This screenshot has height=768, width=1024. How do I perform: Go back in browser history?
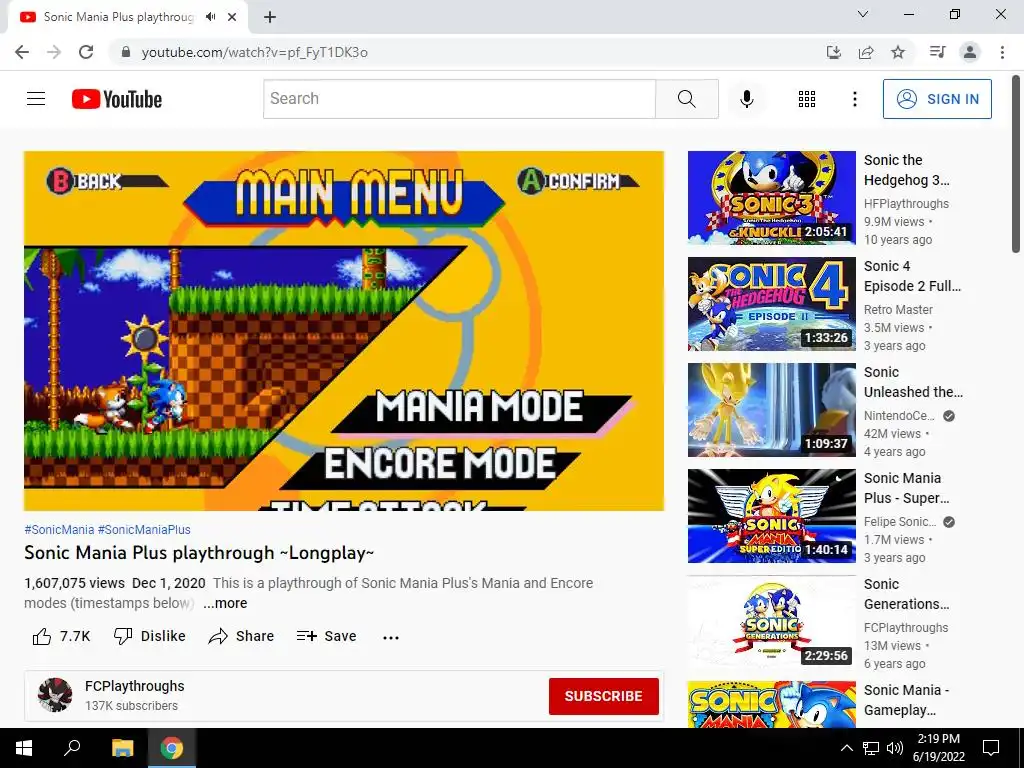(22, 52)
